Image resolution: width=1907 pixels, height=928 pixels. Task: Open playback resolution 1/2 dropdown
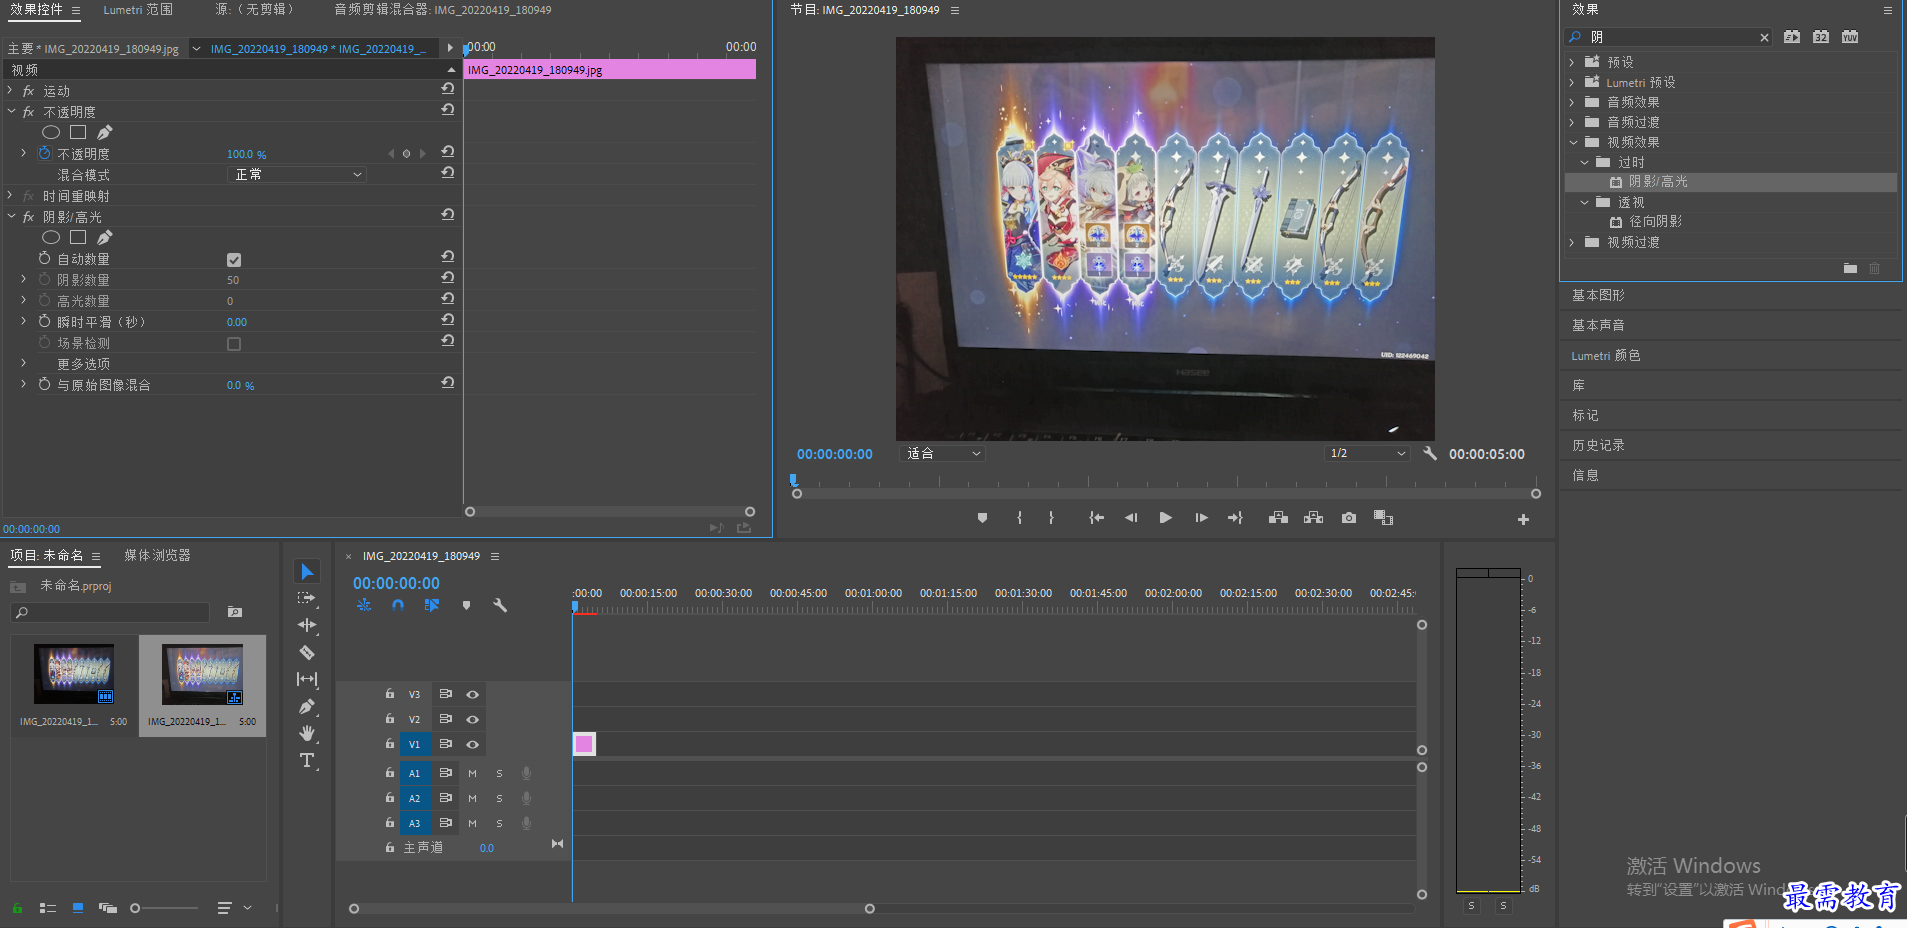1367,453
